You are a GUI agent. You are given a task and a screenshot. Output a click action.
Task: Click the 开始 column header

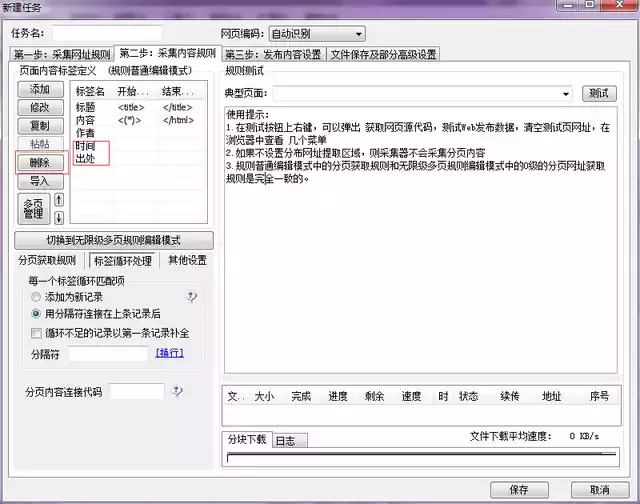point(136,91)
